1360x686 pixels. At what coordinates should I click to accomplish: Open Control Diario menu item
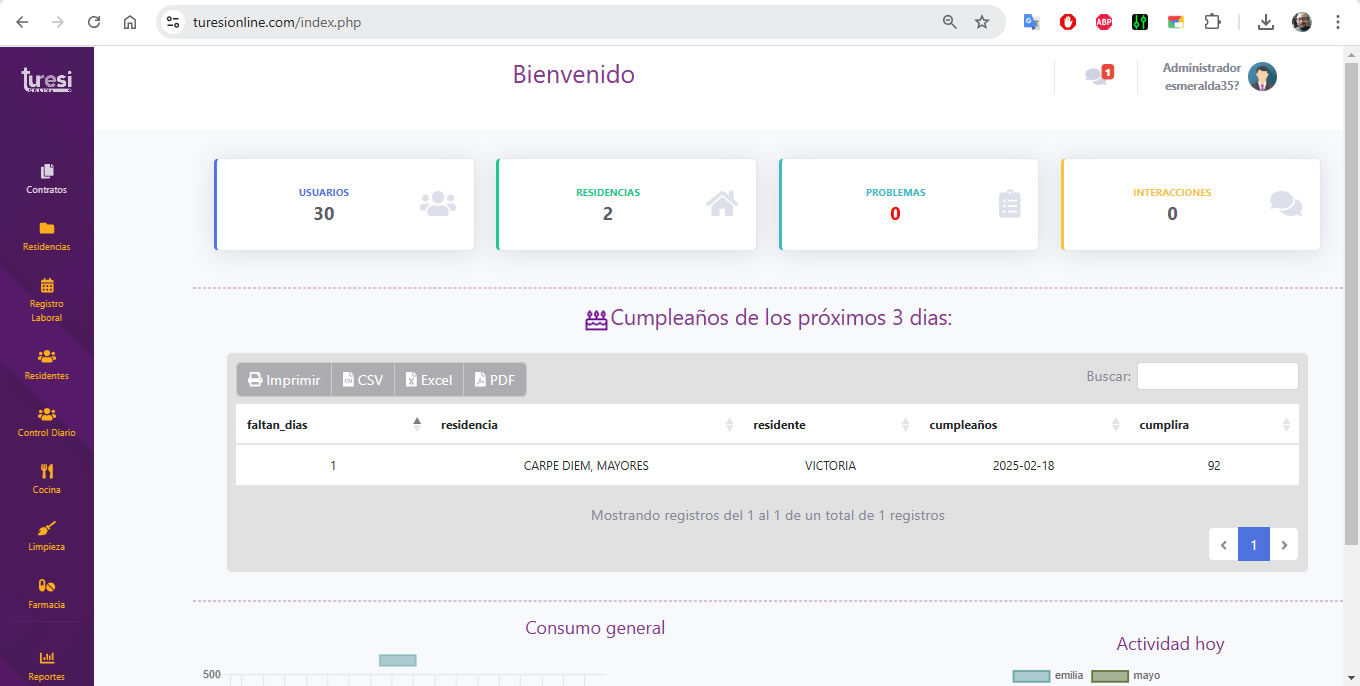coord(47,422)
